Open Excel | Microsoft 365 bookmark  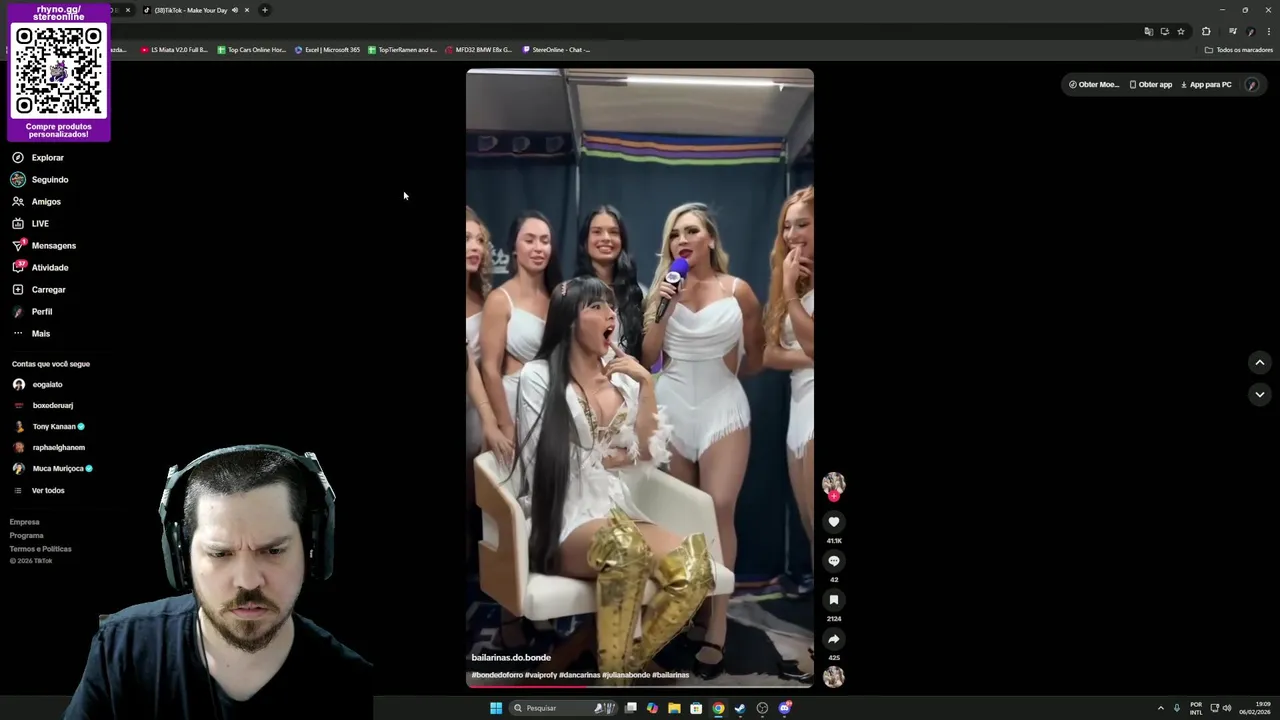point(327,49)
